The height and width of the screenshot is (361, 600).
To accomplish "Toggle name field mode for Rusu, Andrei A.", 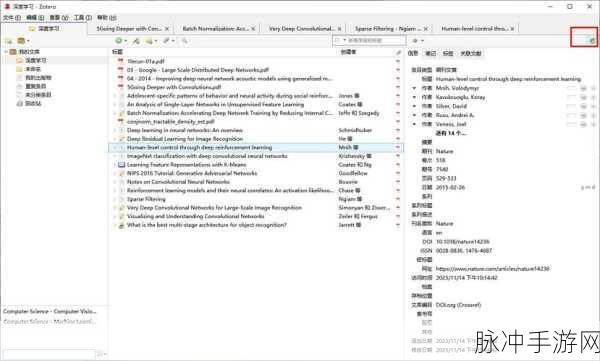I will (x=572, y=115).
